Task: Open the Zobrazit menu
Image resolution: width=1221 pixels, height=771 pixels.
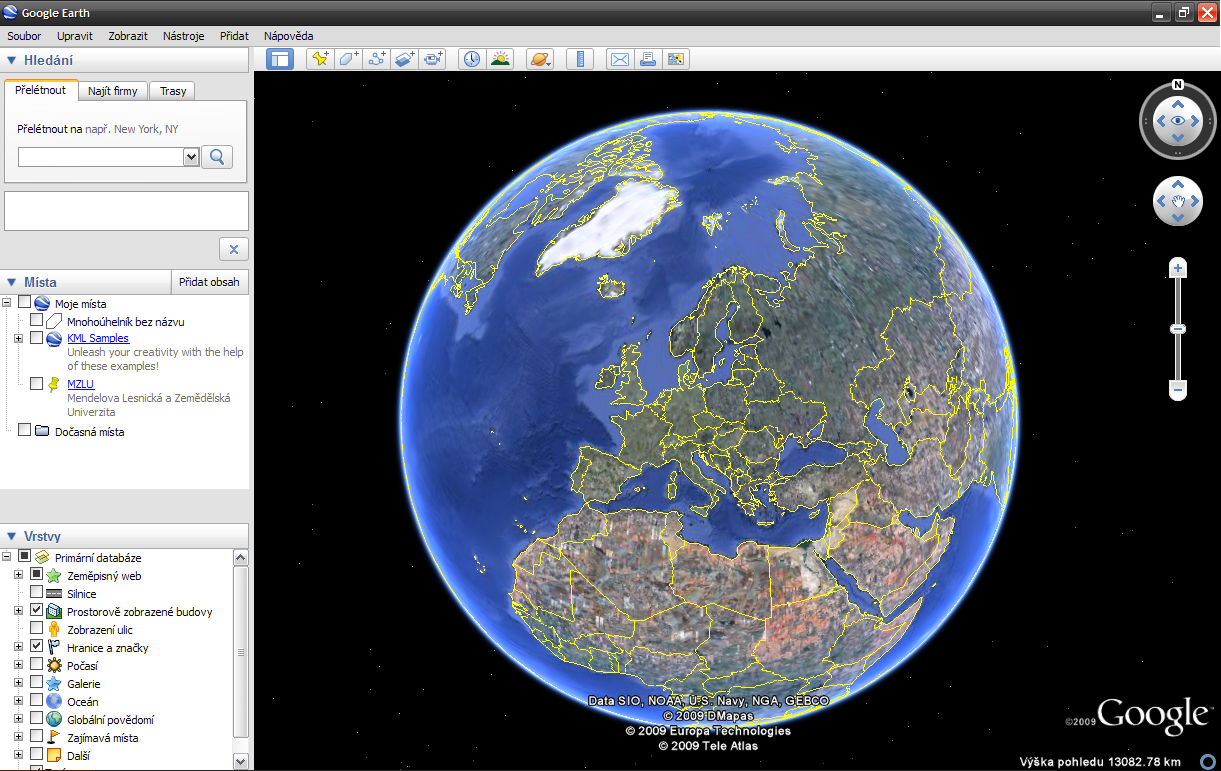Action: [128, 36]
